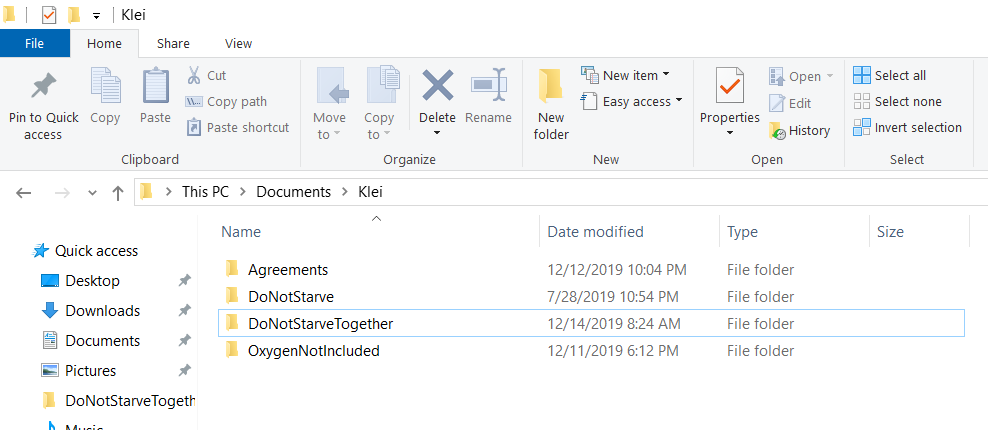The height and width of the screenshot is (430, 988).
Task: Open the History icon in ribbon
Action: tap(777, 130)
